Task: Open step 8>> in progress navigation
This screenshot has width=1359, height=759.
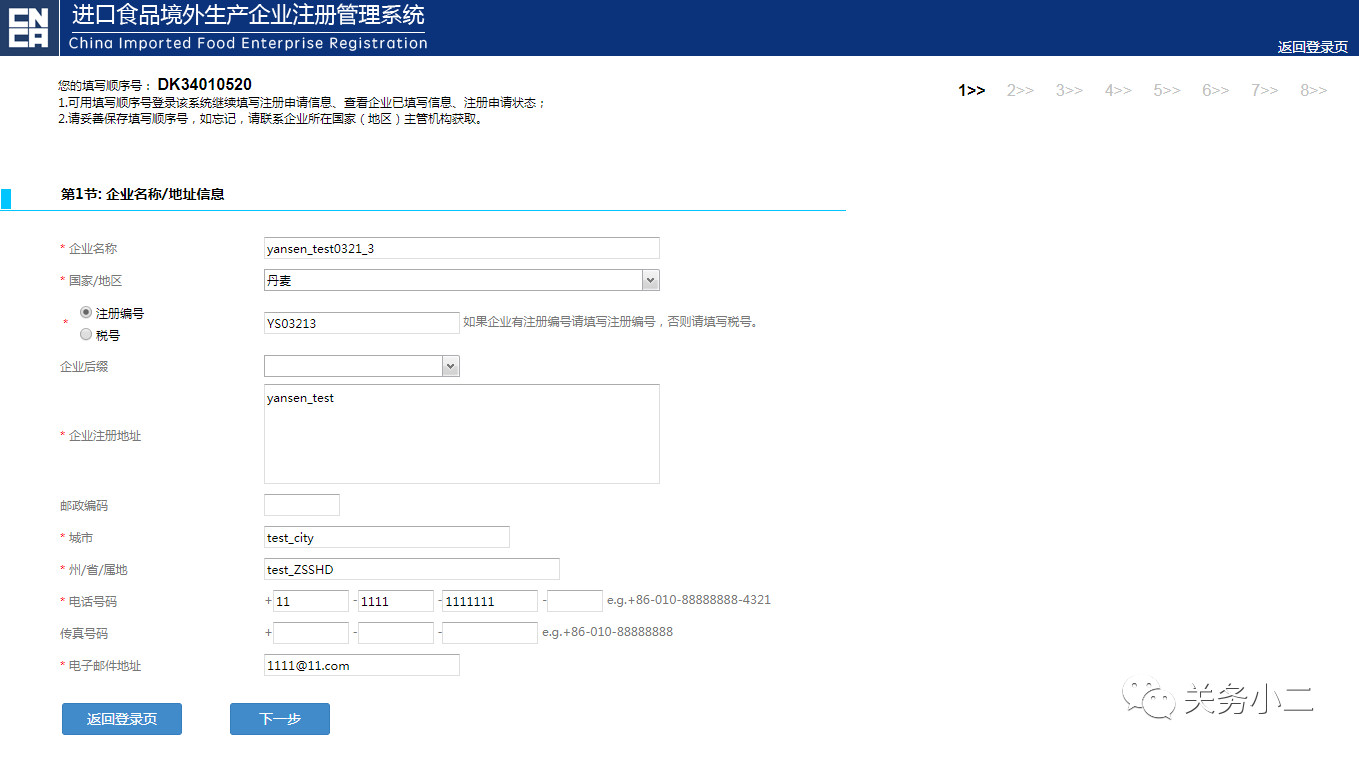Action: [1313, 90]
